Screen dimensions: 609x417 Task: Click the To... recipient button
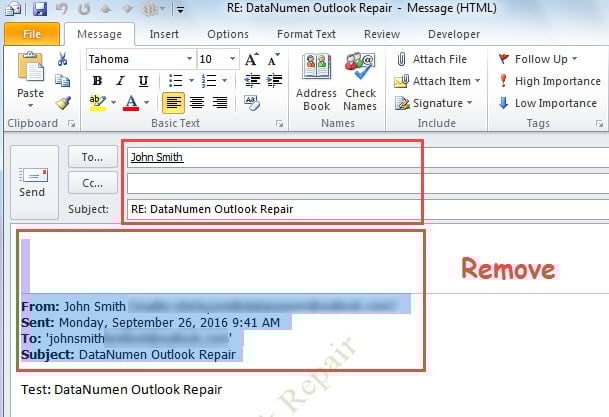pos(92,157)
